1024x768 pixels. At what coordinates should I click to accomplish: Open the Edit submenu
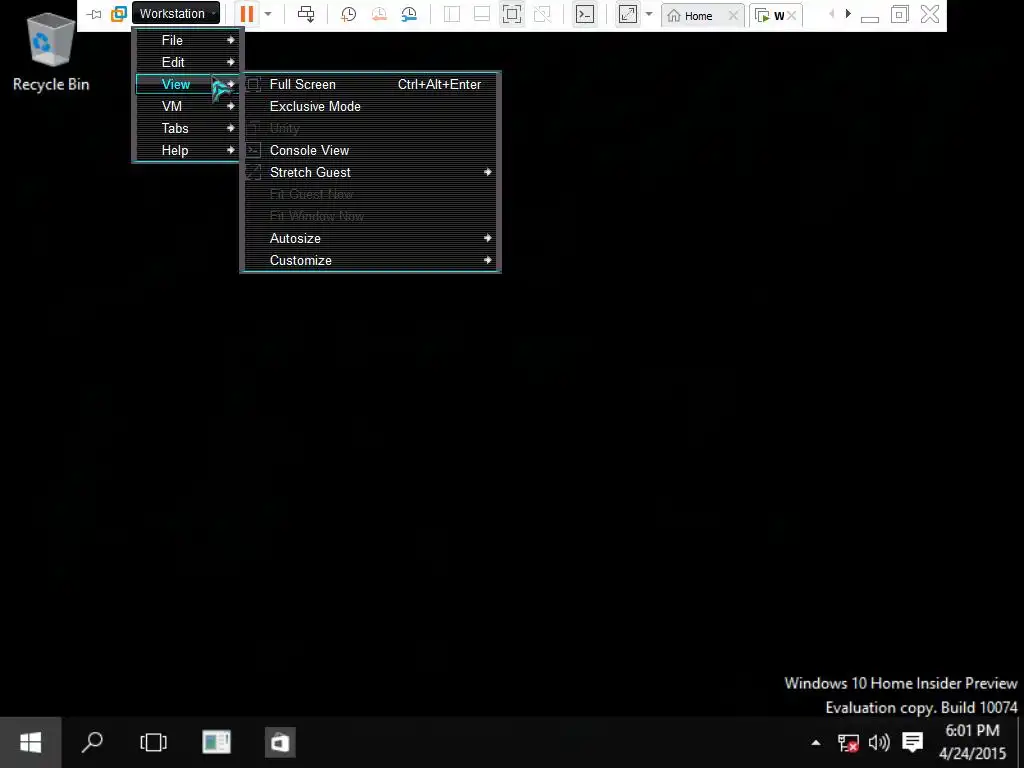[188, 62]
